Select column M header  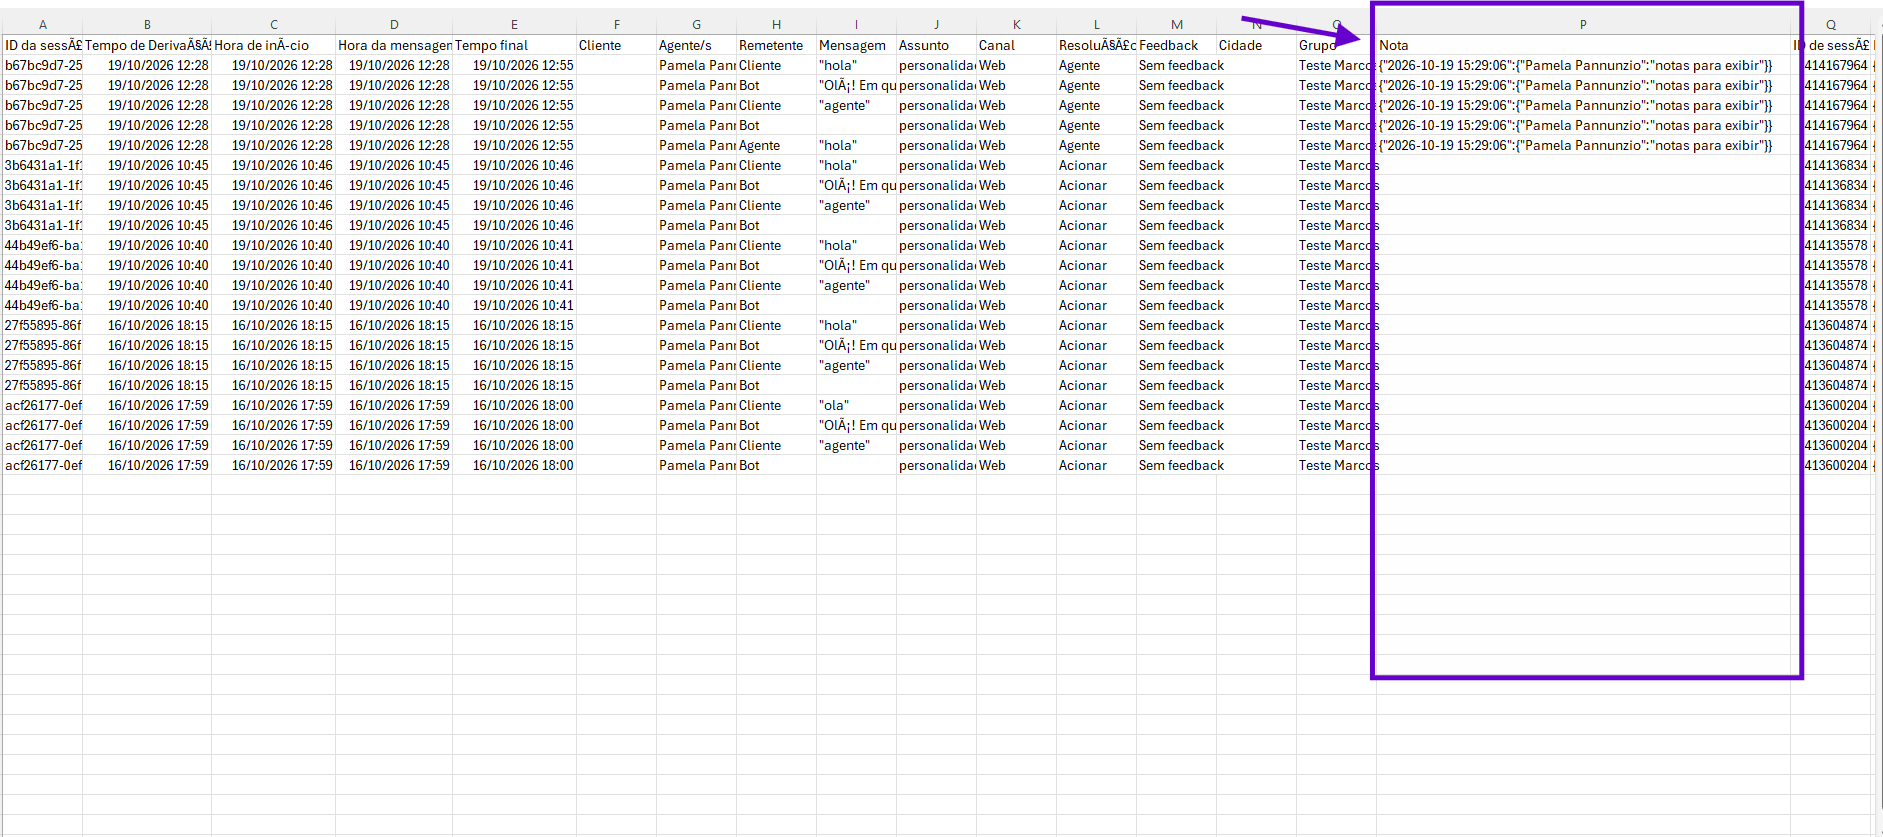coord(1177,24)
